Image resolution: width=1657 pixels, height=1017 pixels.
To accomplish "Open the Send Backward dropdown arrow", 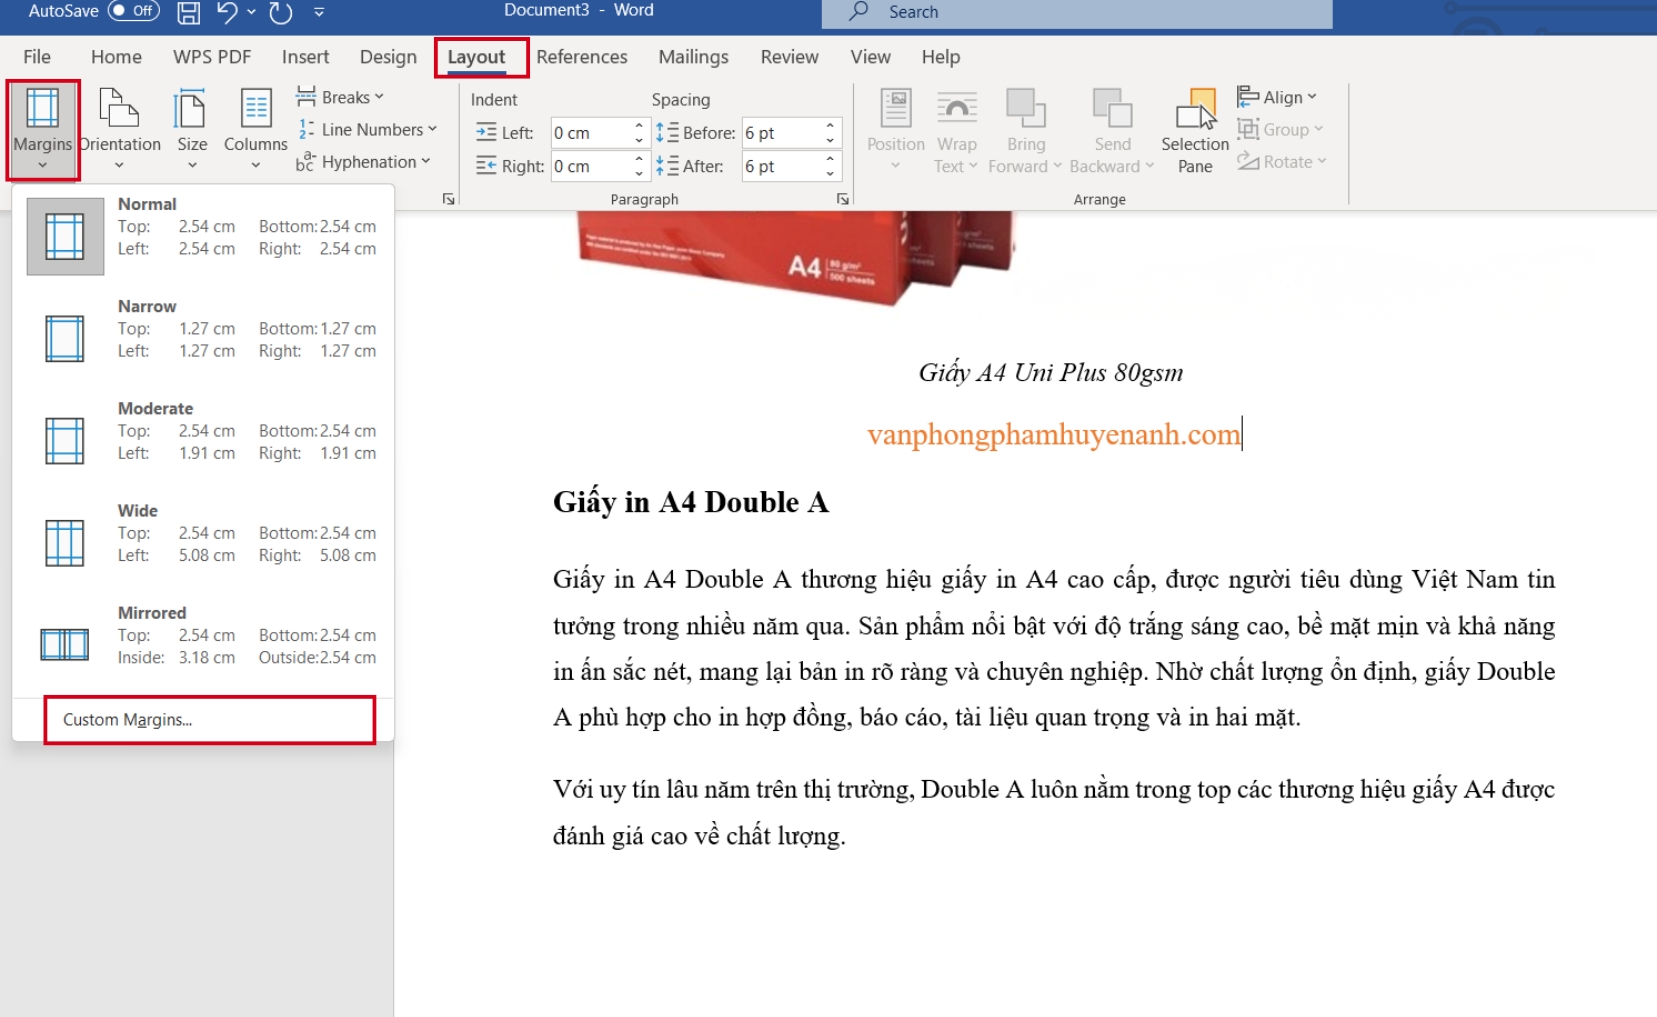I will [x=1150, y=166].
